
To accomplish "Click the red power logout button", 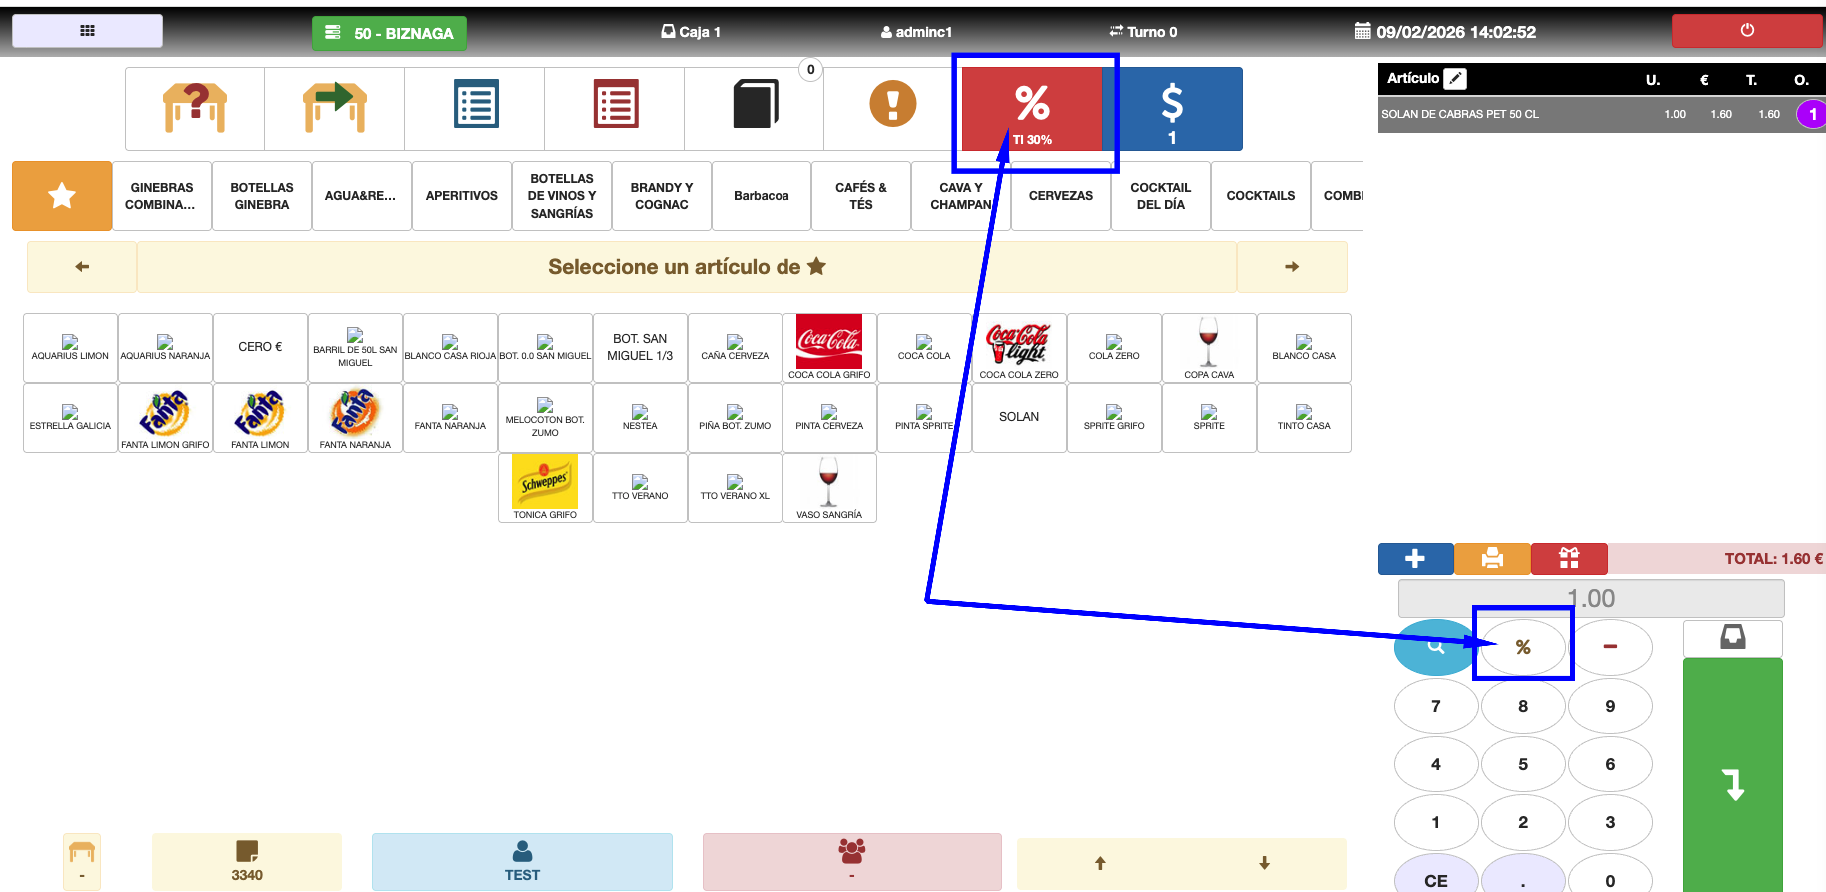I will click(1746, 31).
